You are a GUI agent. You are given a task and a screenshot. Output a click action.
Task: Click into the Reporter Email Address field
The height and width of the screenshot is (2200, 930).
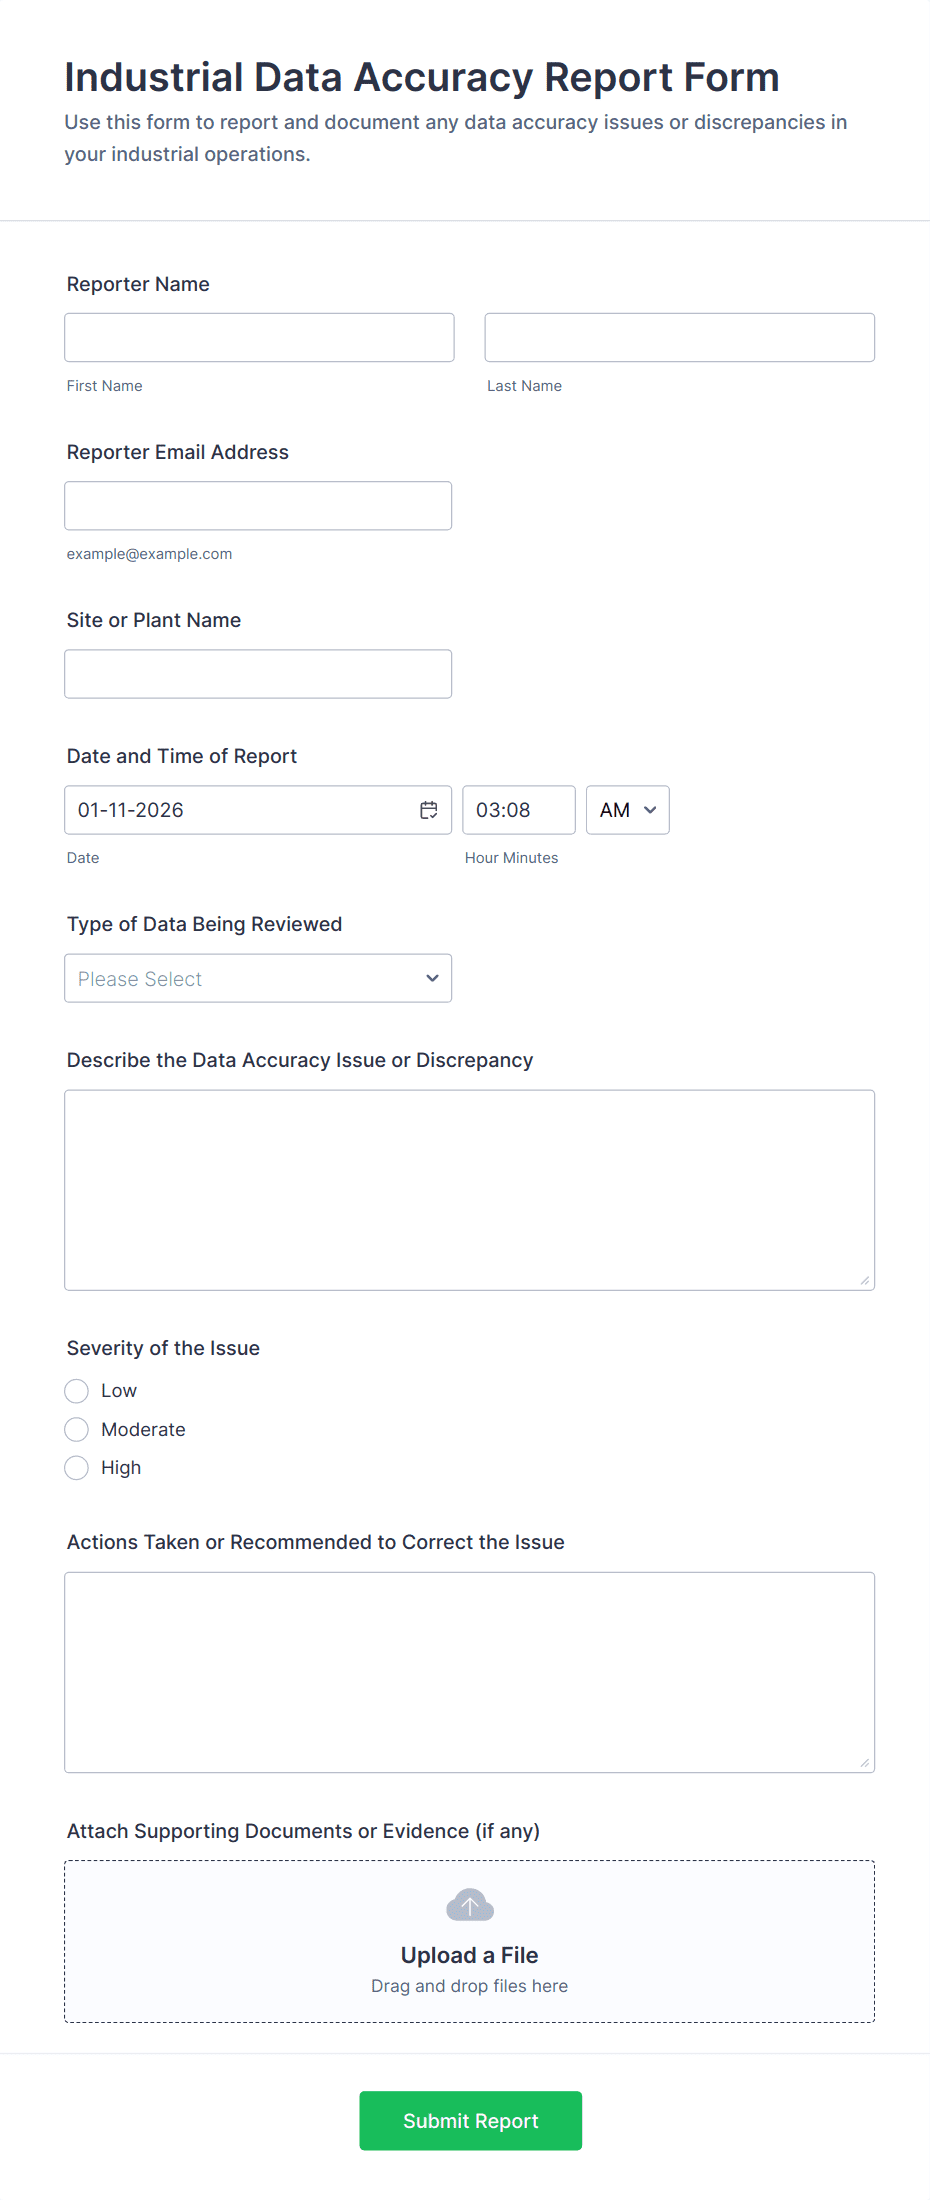click(258, 506)
